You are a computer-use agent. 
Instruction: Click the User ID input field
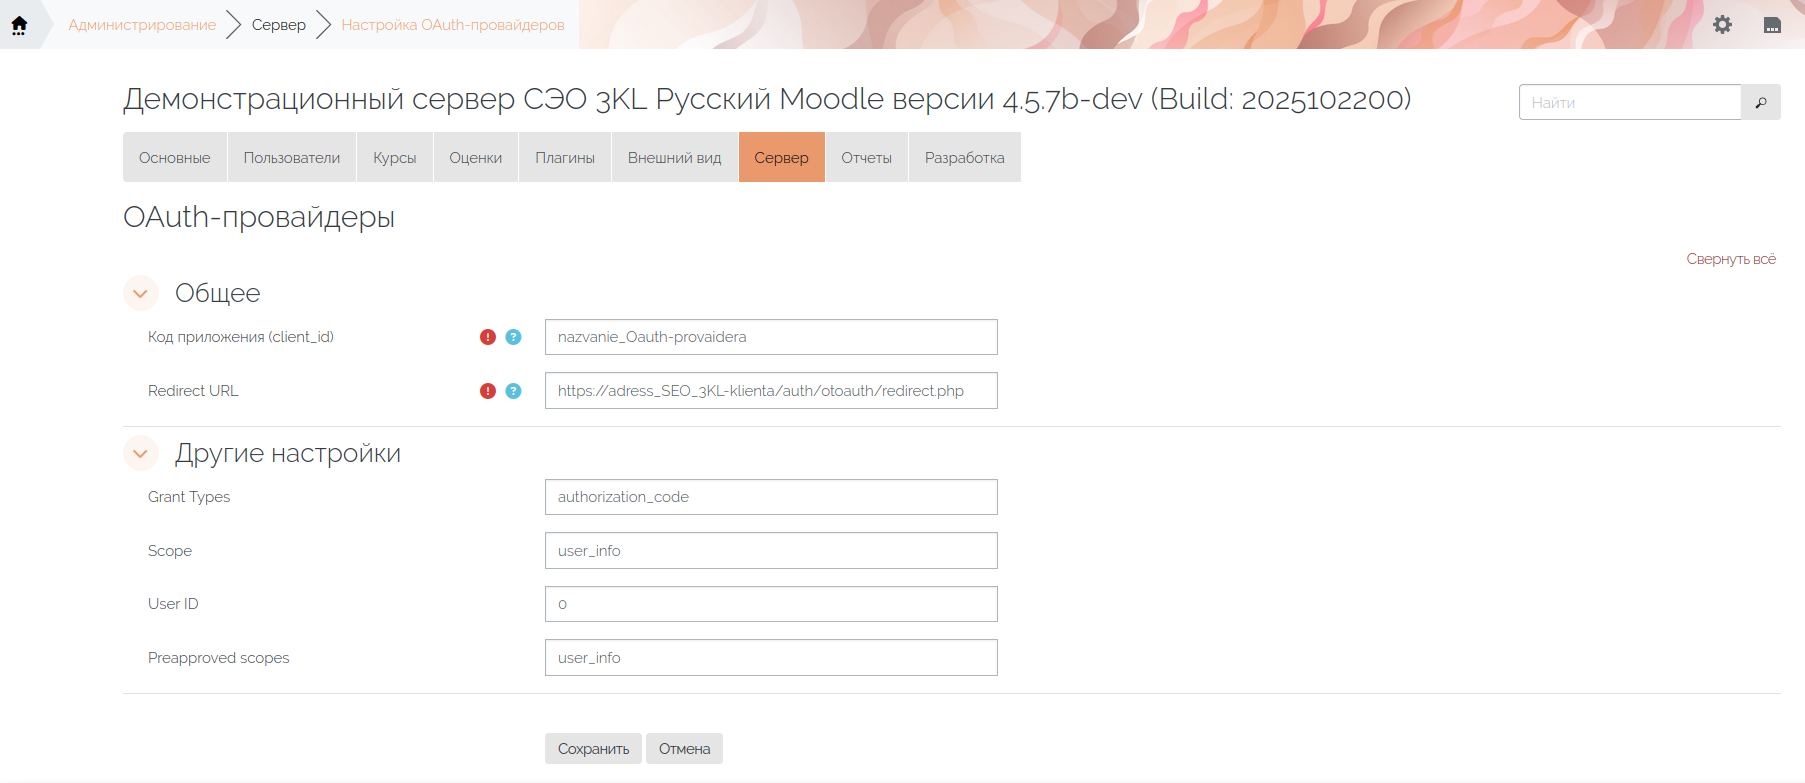(x=771, y=604)
